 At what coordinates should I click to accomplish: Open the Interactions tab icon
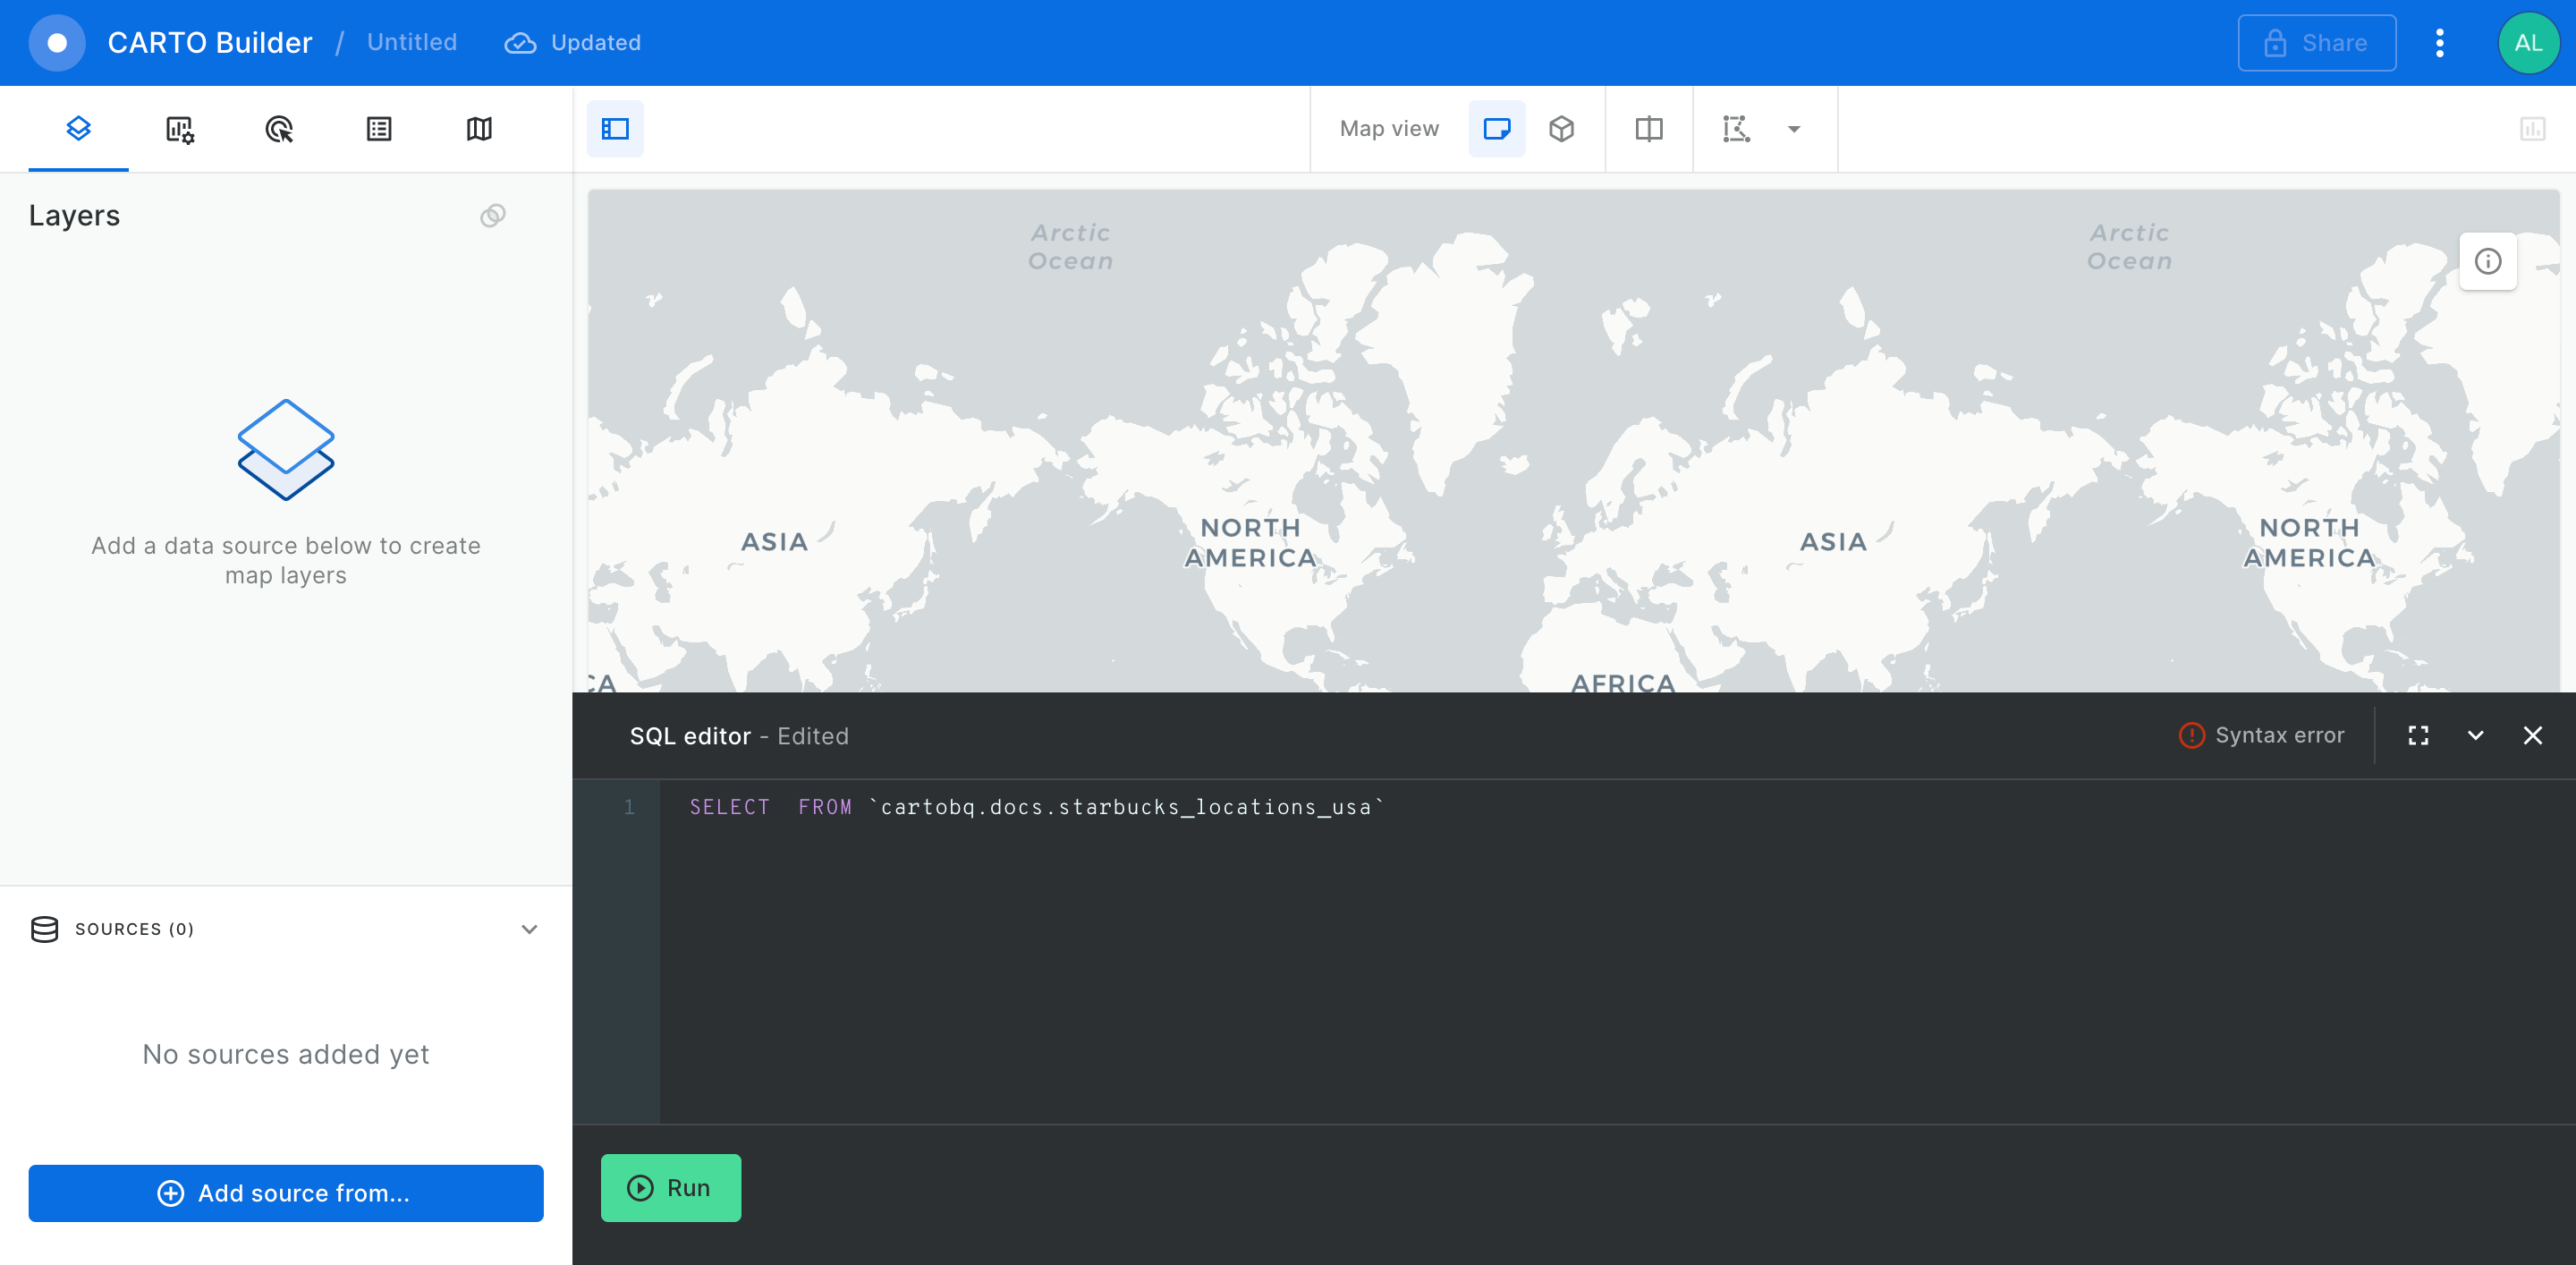(x=279, y=129)
